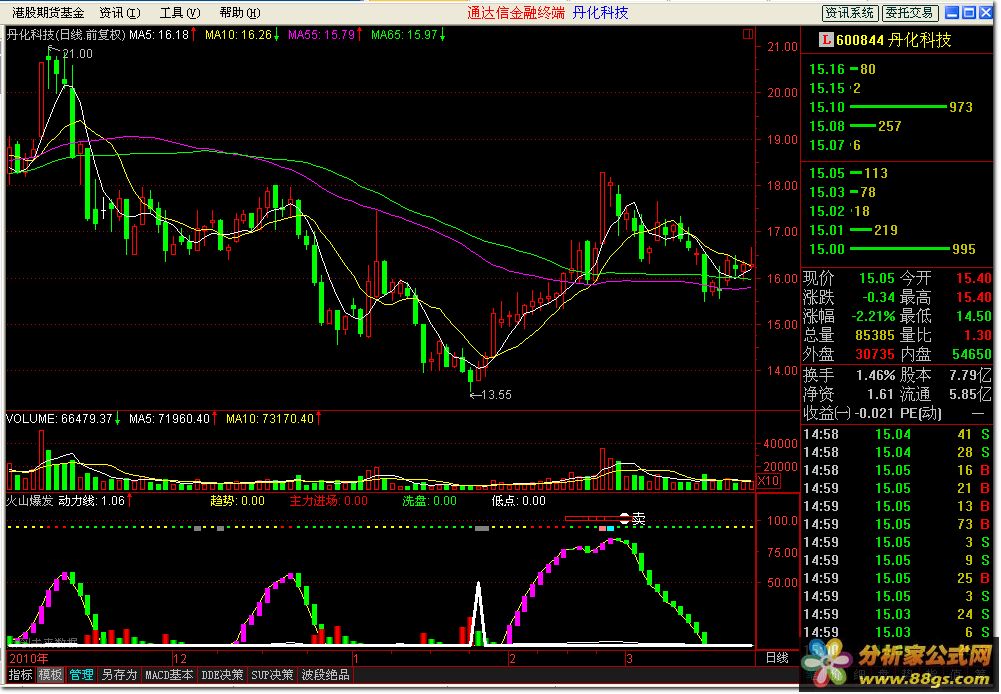
Task: Click 另存为 in bottom bar
Action: coord(119,674)
